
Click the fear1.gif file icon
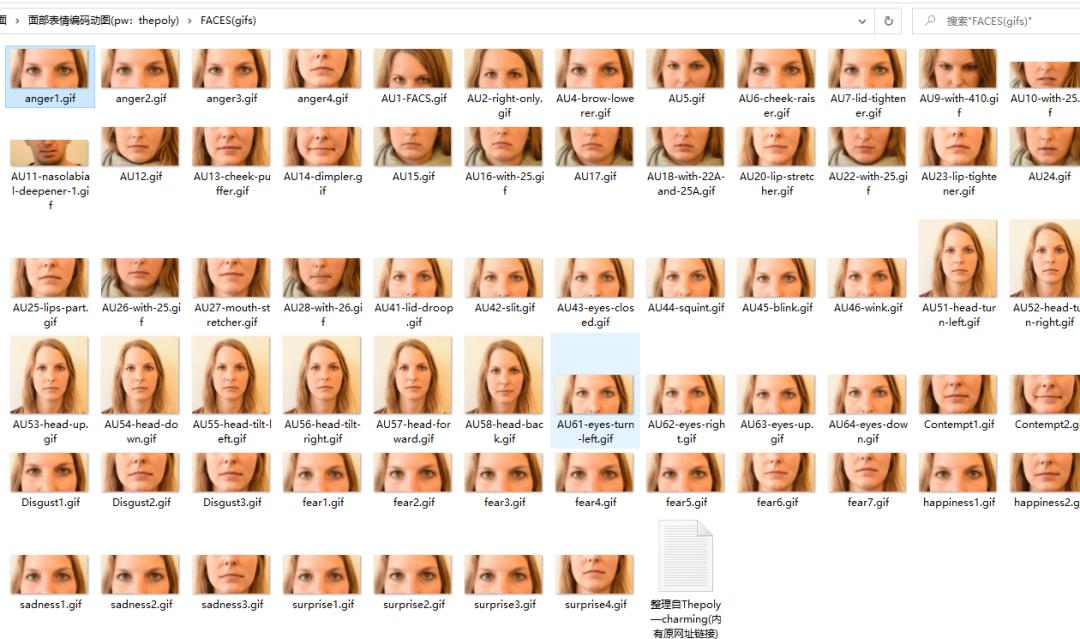pos(322,472)
